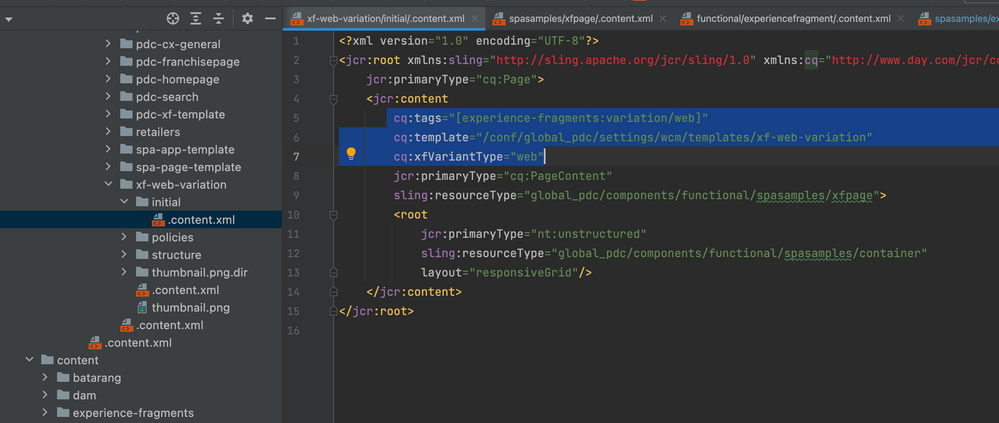999x423 pixels.
Task: Close the spasamples/xfpage/.content.xml tab
Action: 665,18
